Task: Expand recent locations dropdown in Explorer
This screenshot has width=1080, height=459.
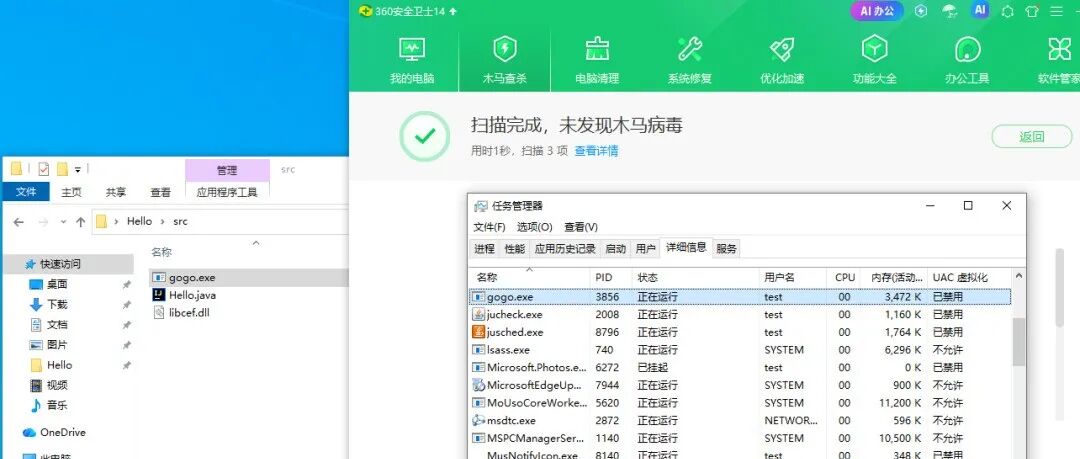Action: point(63,222)
